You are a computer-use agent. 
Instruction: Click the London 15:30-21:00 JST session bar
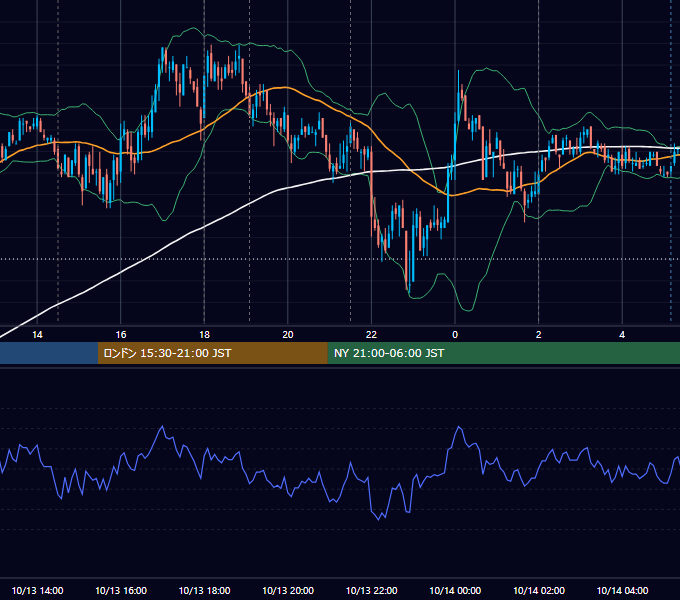(212, 353)
